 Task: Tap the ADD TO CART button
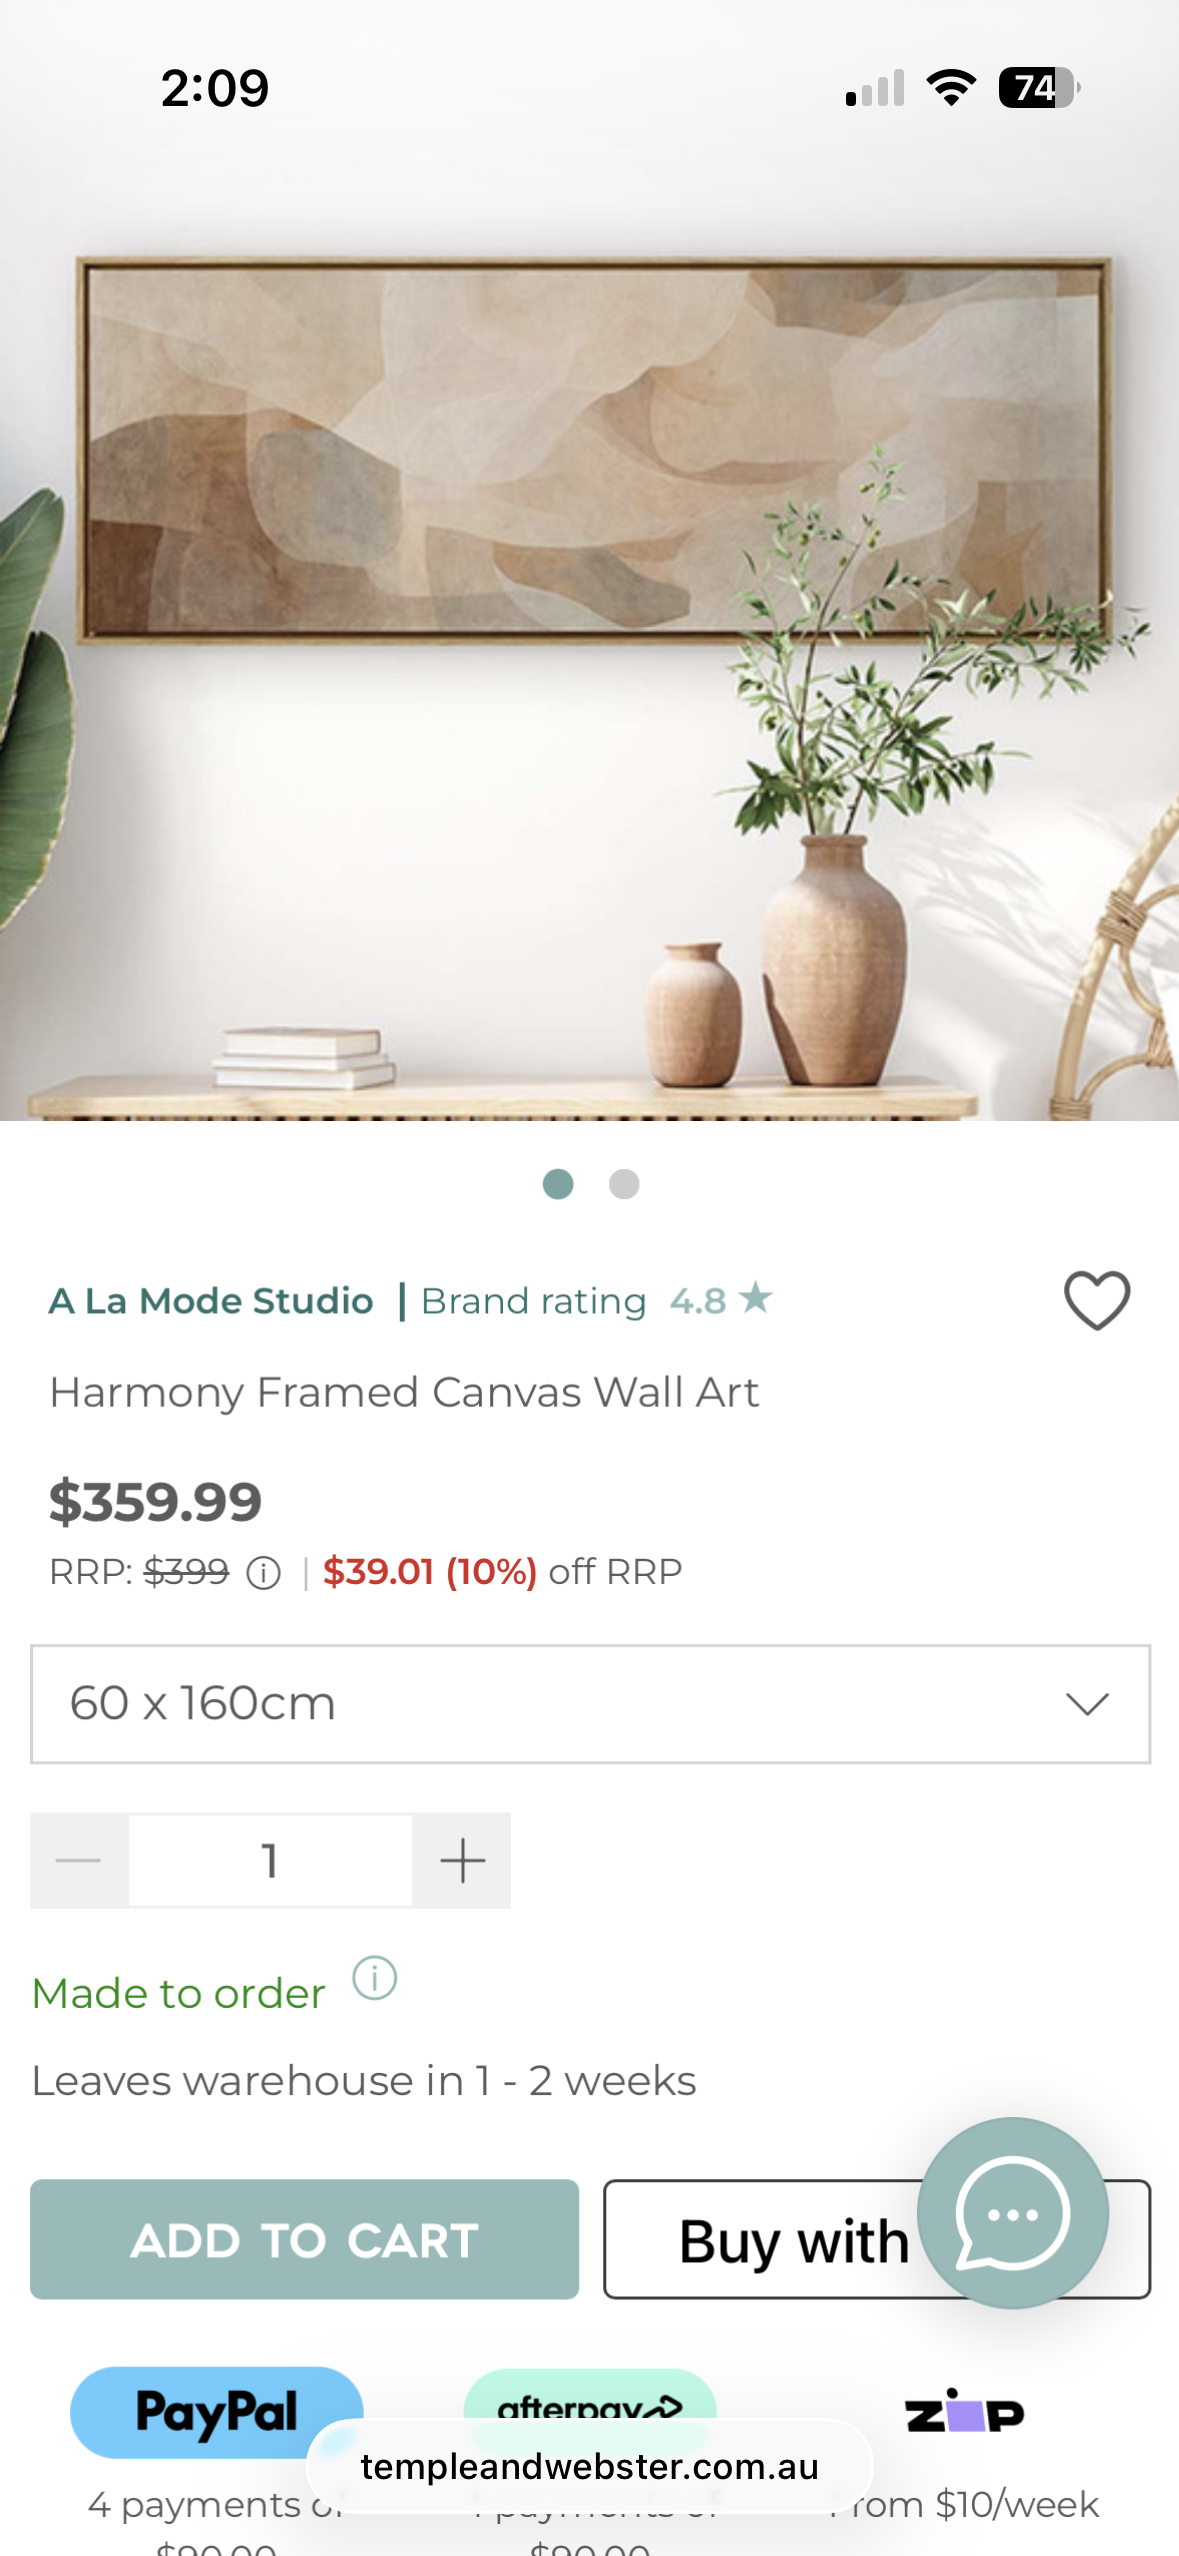coord(304,2239)
